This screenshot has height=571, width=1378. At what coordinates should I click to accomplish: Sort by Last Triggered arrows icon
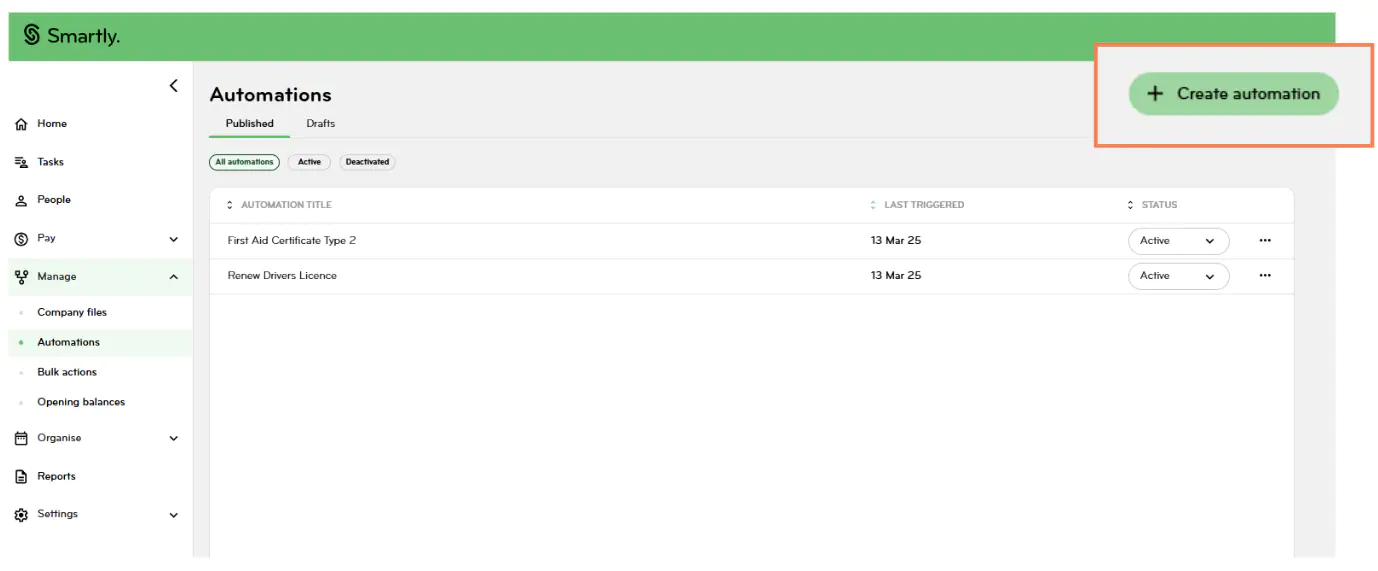point(873,205)
